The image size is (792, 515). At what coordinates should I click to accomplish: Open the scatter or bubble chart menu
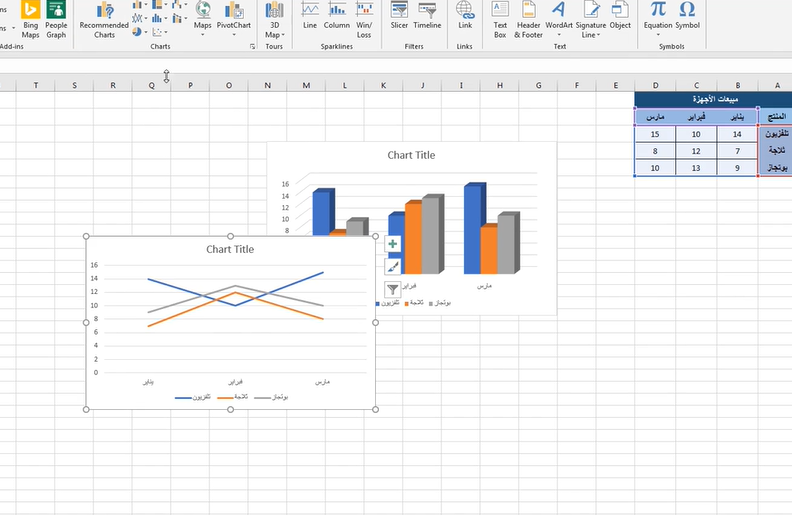[159, 32]
